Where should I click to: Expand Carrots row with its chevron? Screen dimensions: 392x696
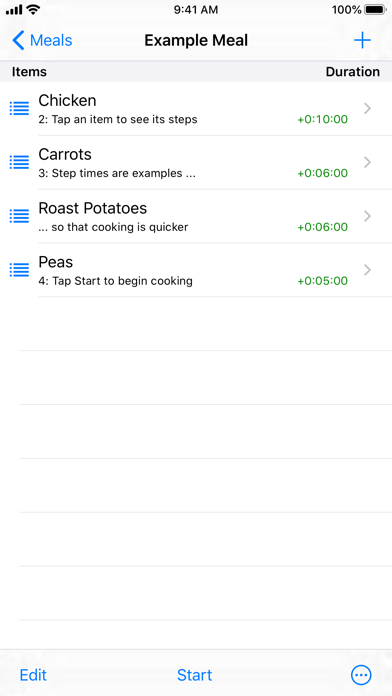[367, 162]
